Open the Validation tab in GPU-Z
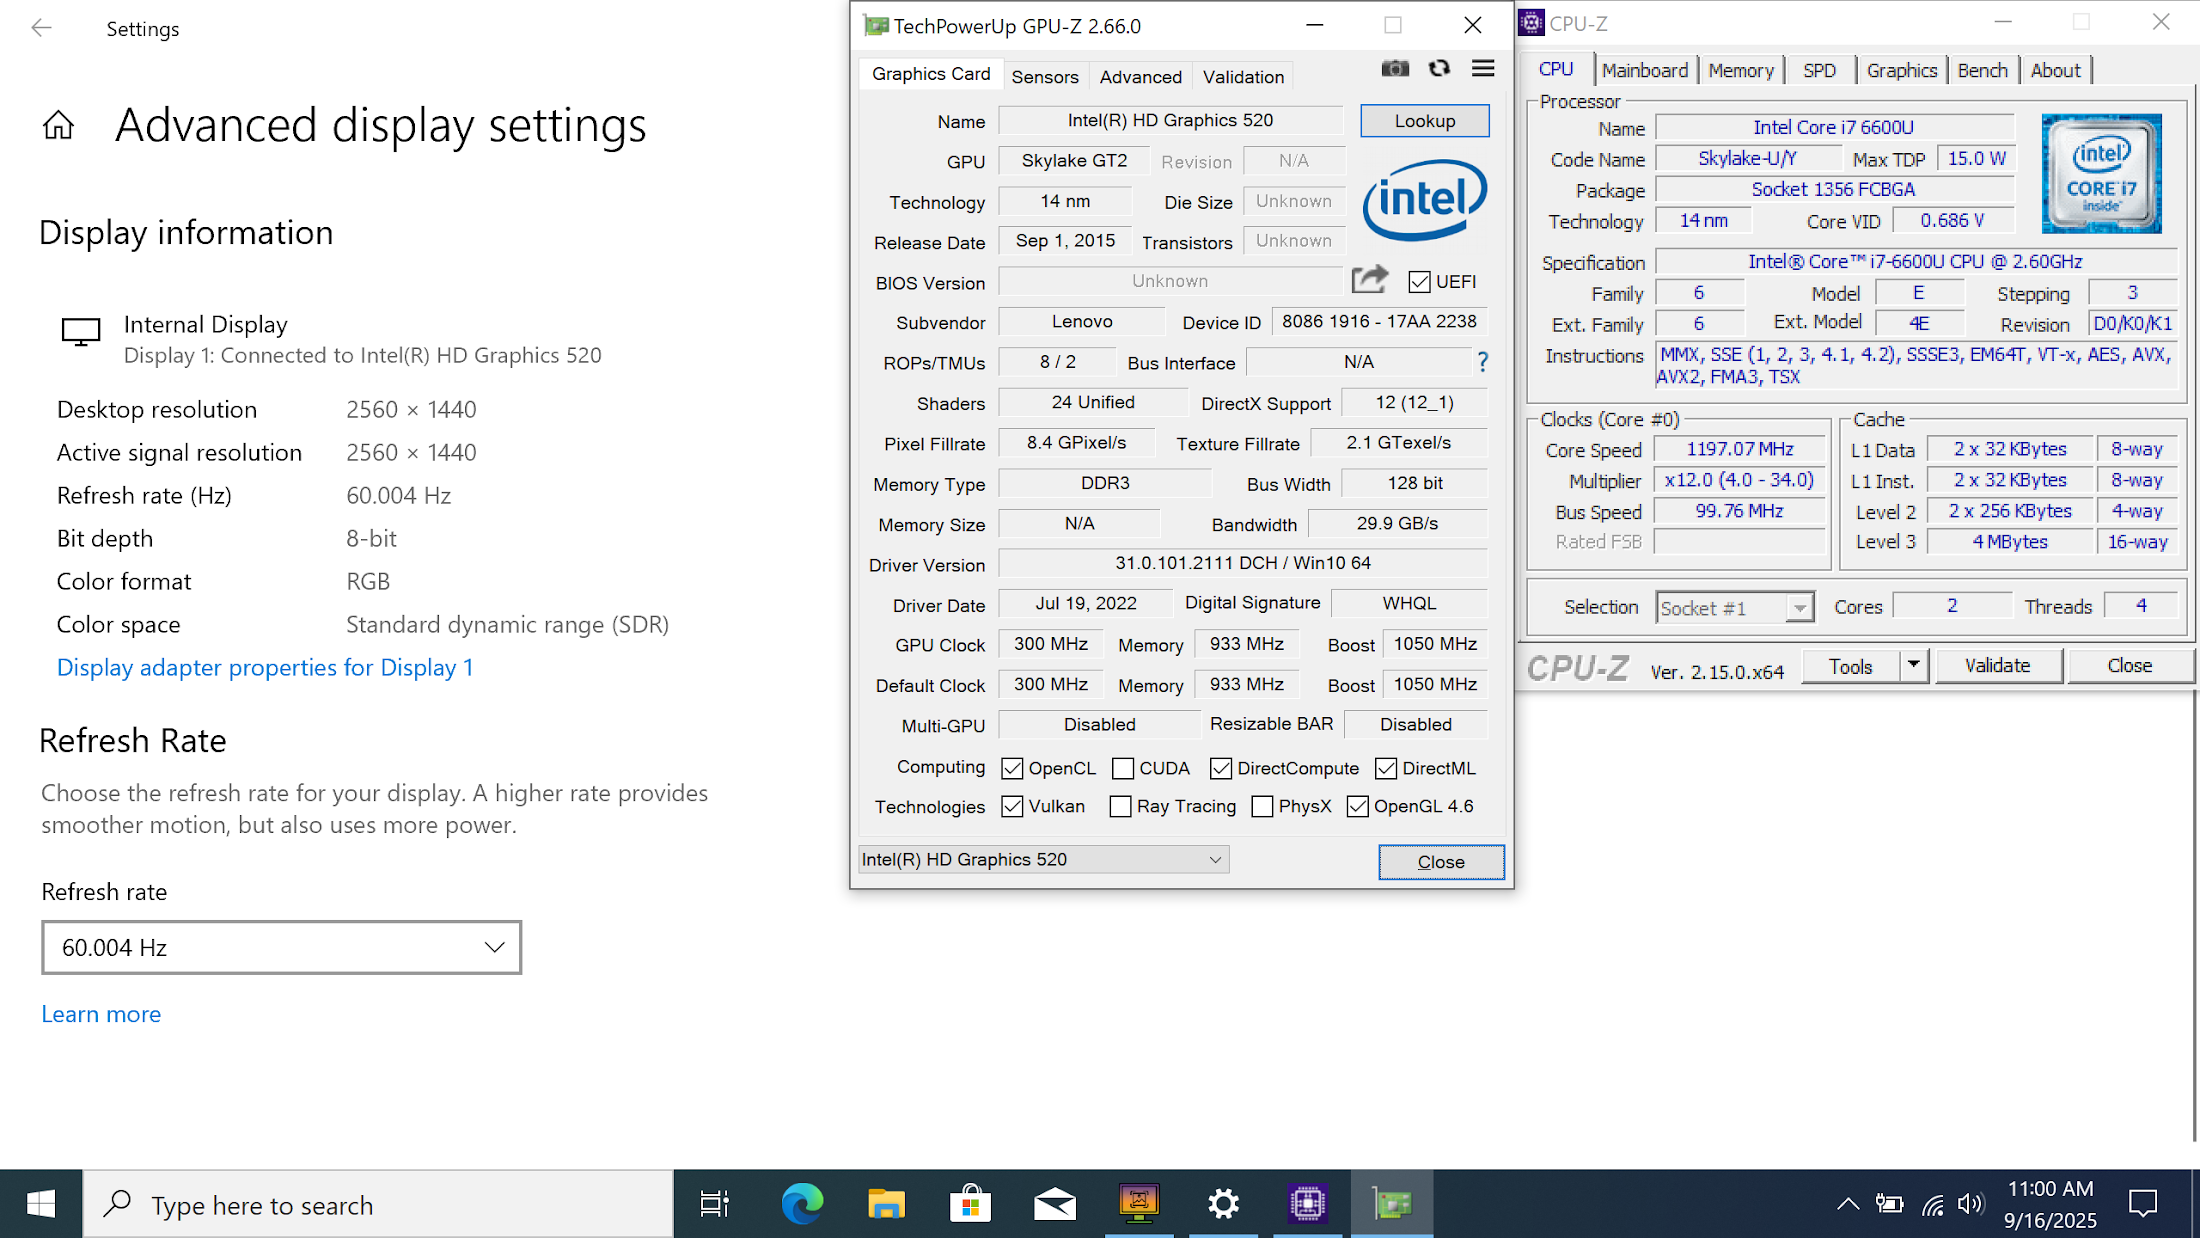The width and height of the screenshot is (2200, 1238). pyautogui.click(x=1243, y=77)
